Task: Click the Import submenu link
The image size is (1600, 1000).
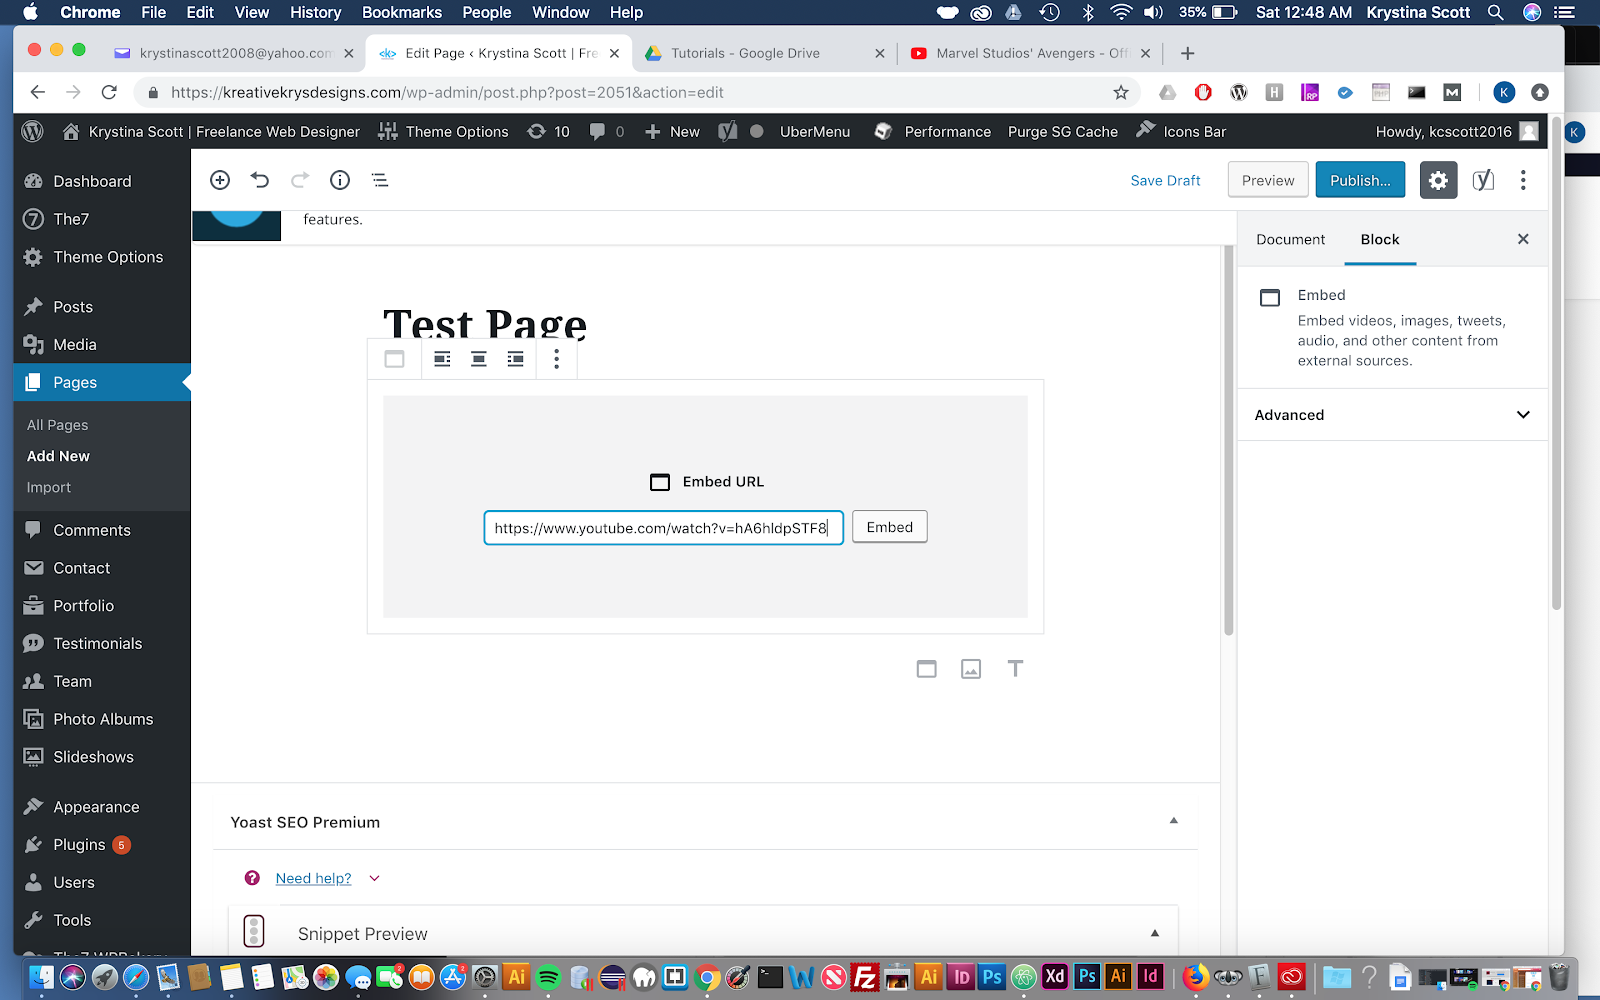Action: coord(49,487)
